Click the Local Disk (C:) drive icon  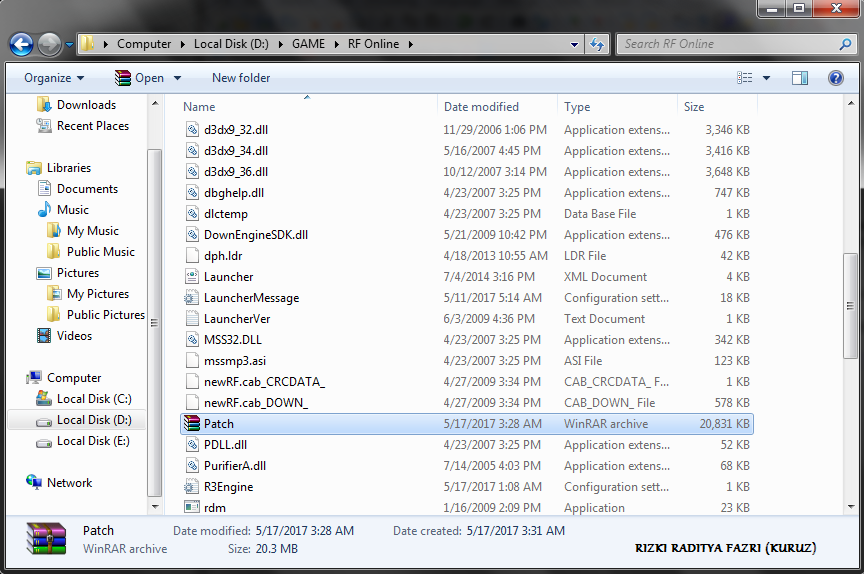(x=44, y=398)
